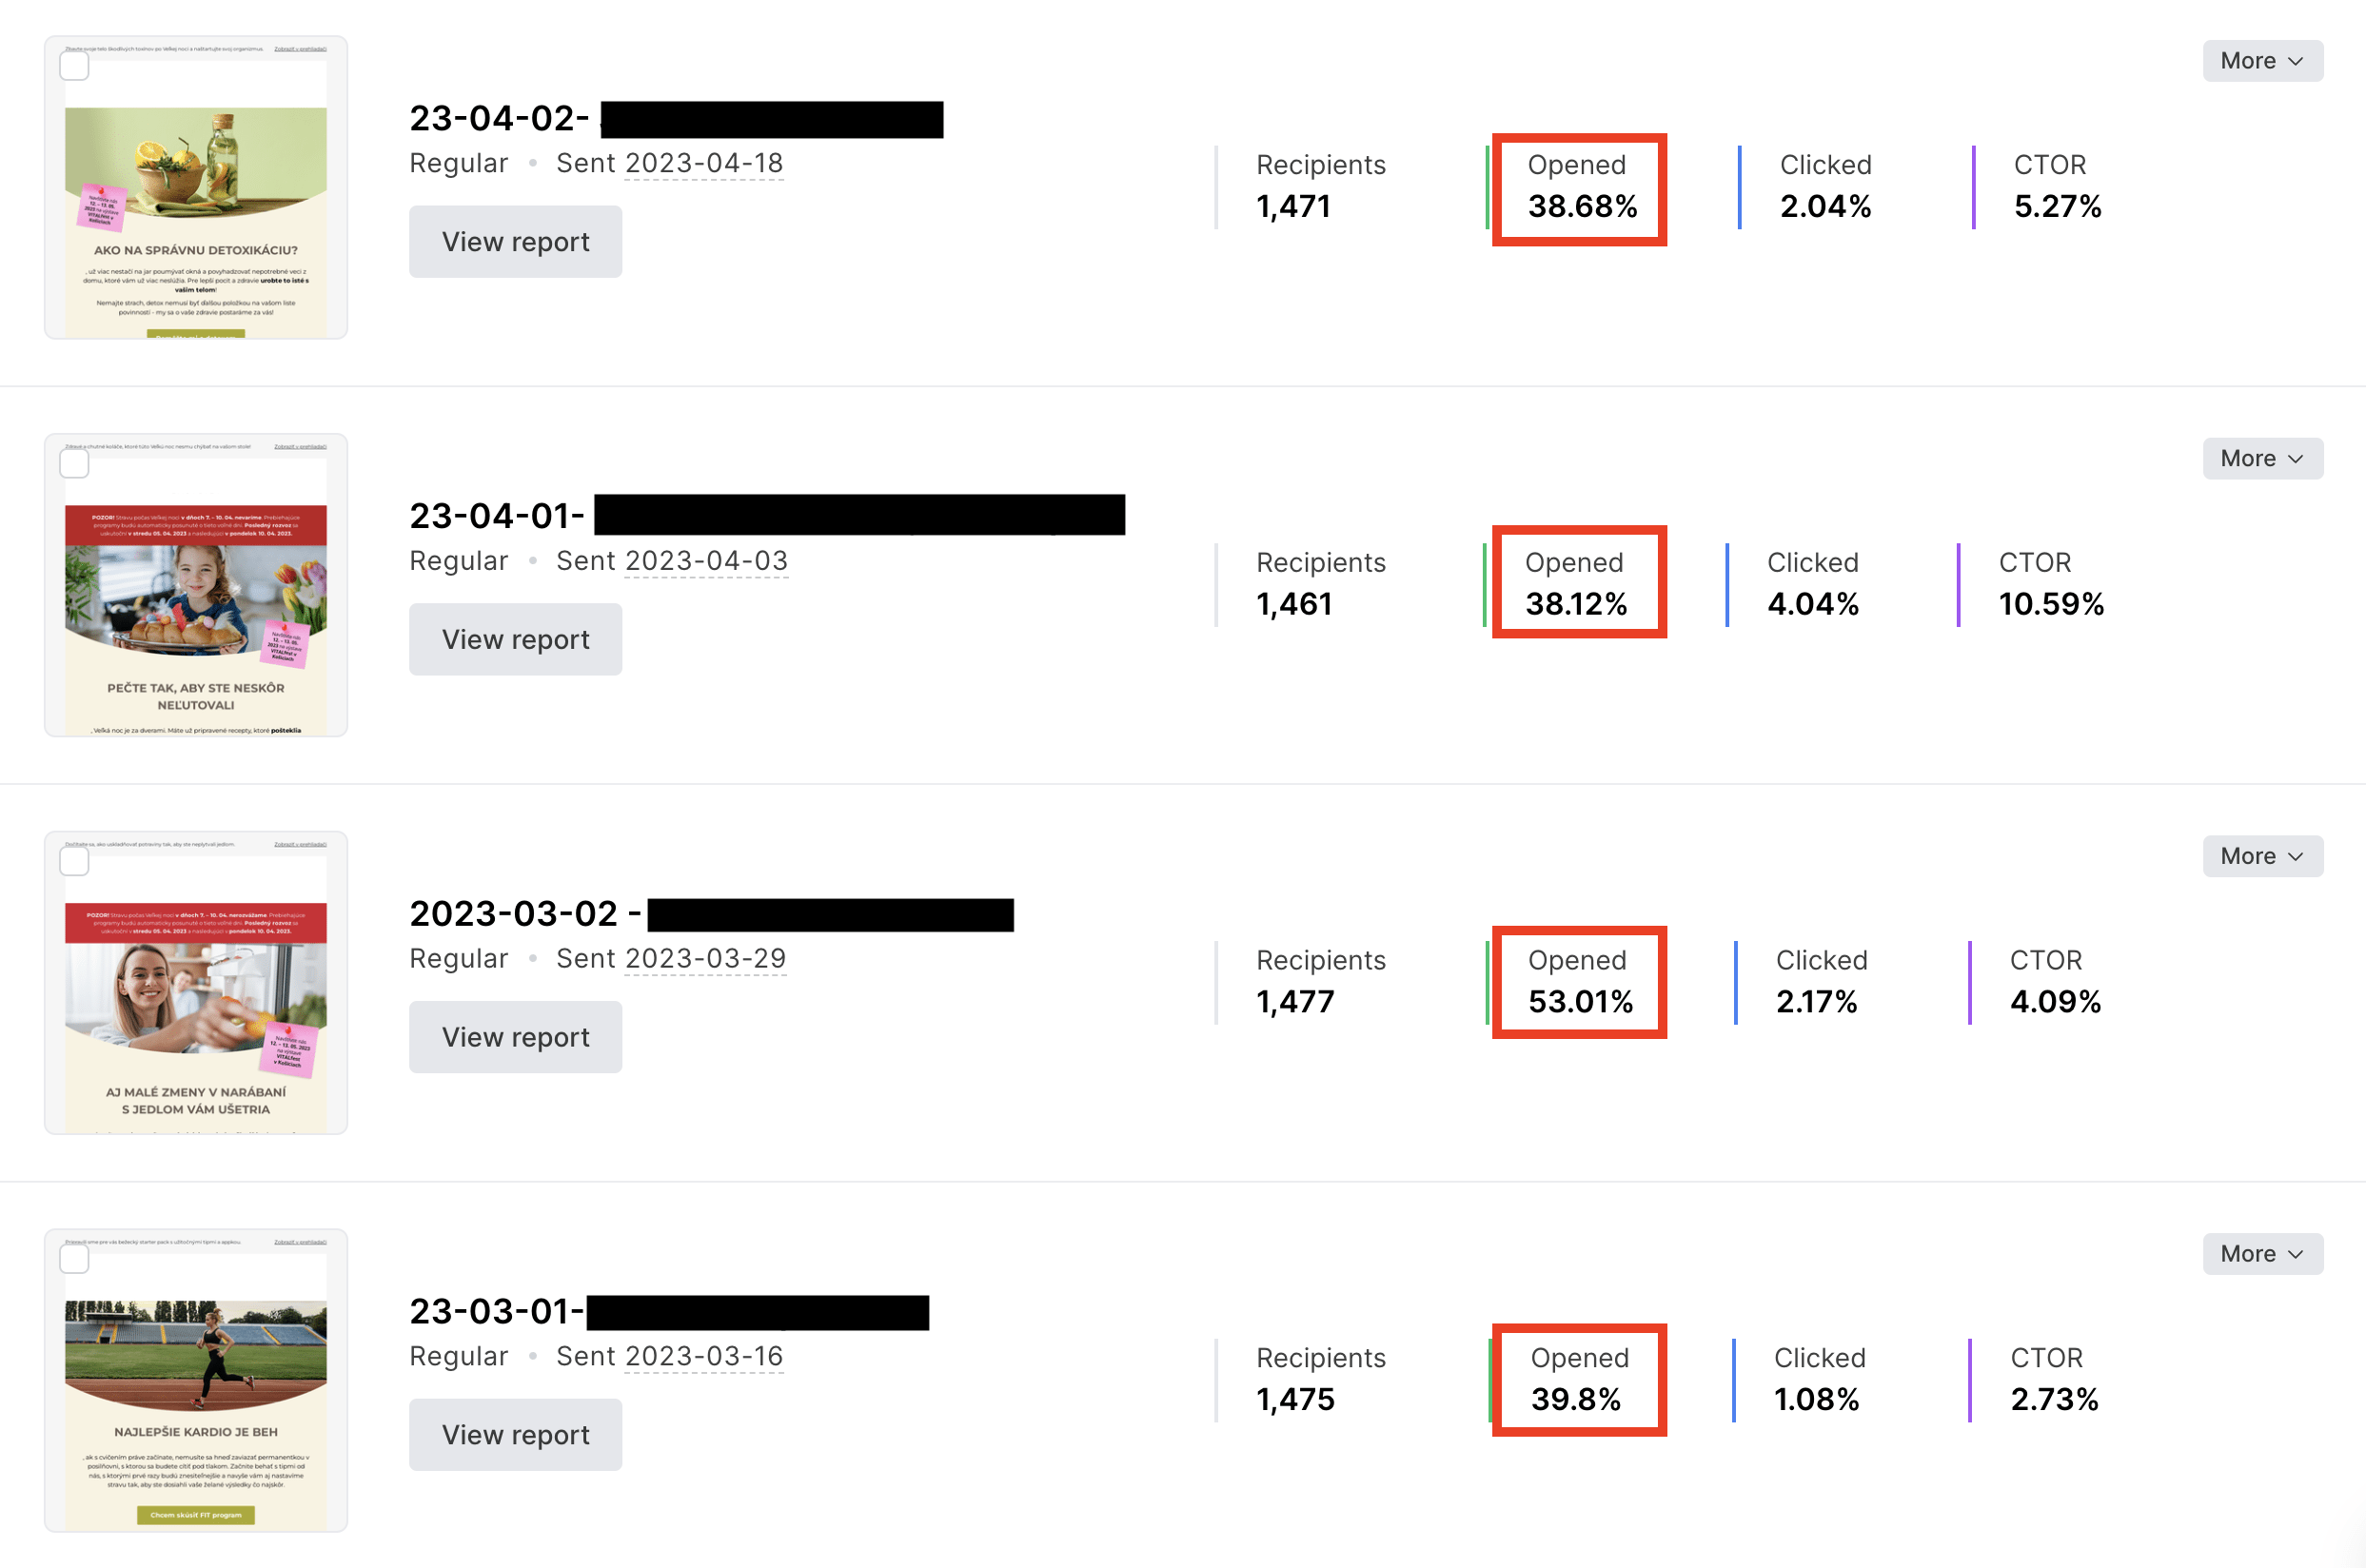Viewport: 2366px width, 1568px height.
Task: Select checkbox for 23-03-01 running campaign
Action: (x=74, y=1259)
